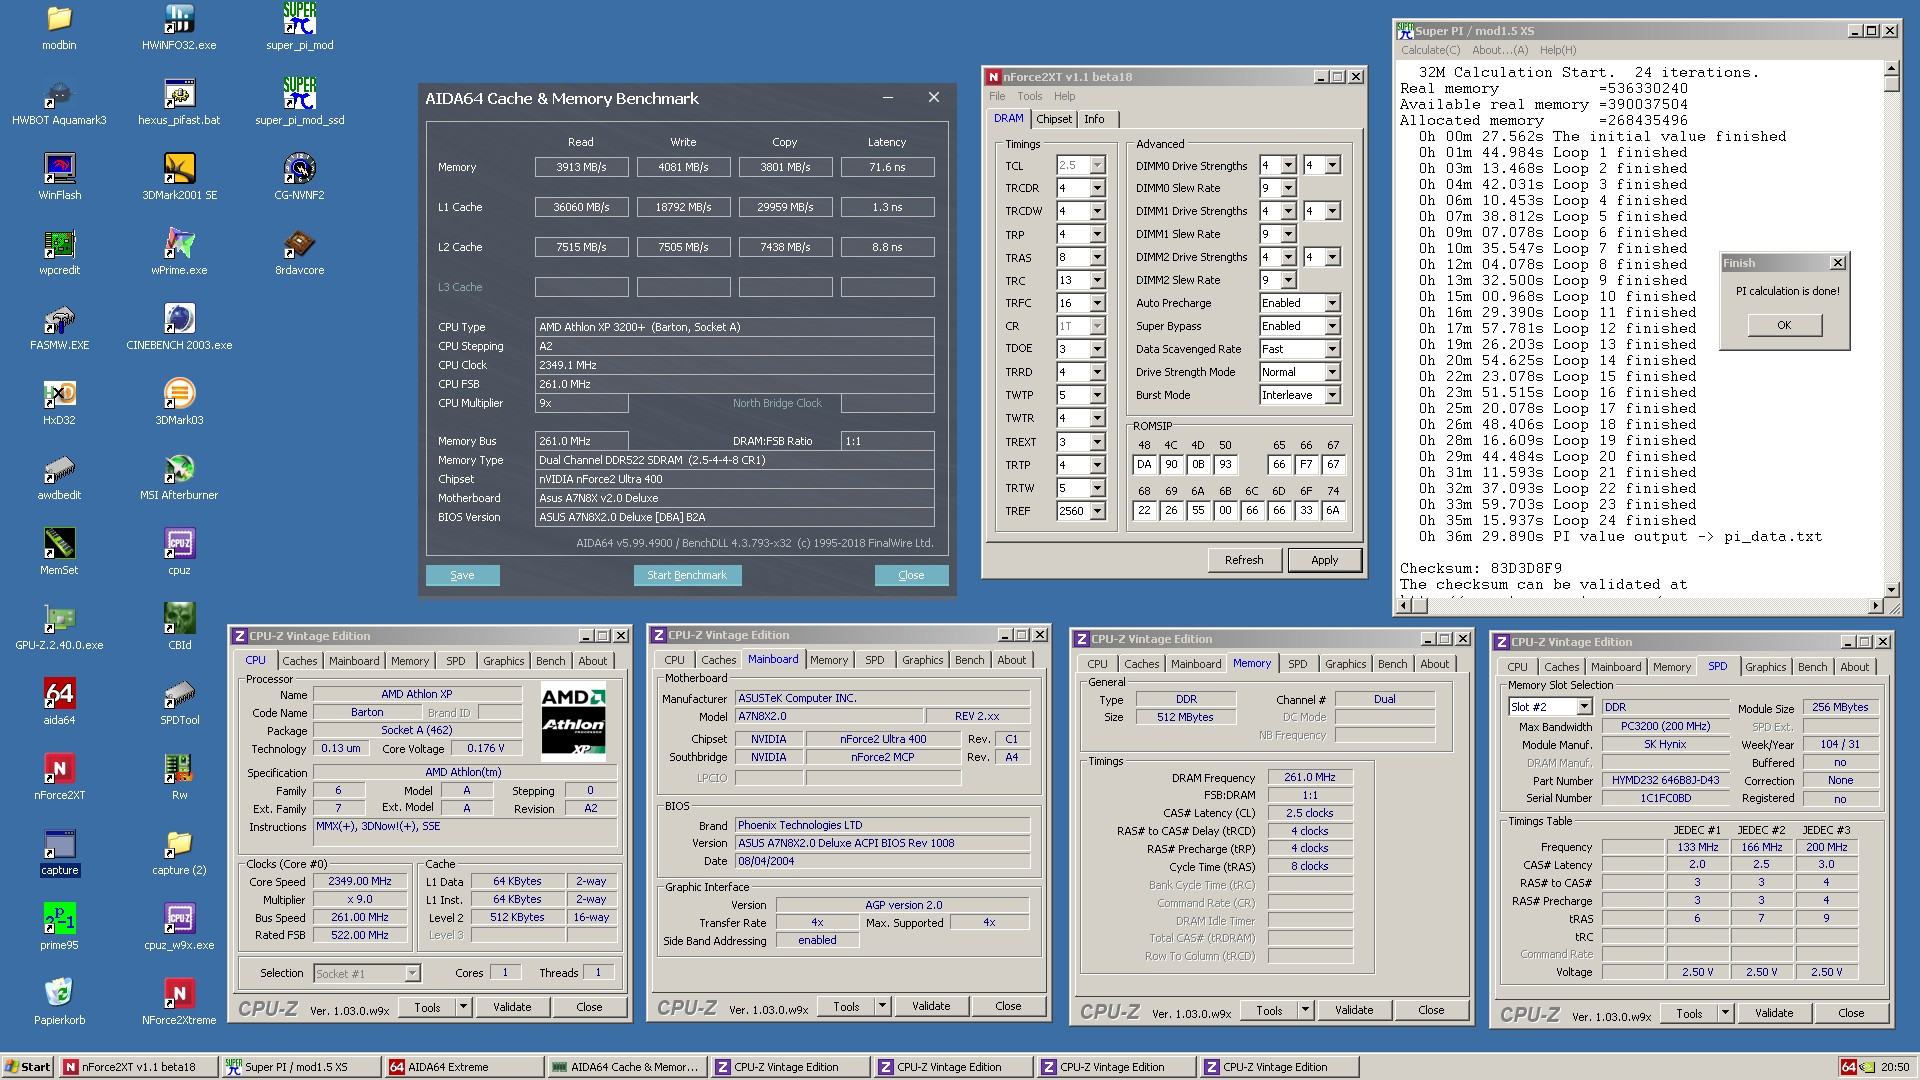Open the Rw desktop icon
This screenshot has width=1920, height=1080.
point(179,777)
